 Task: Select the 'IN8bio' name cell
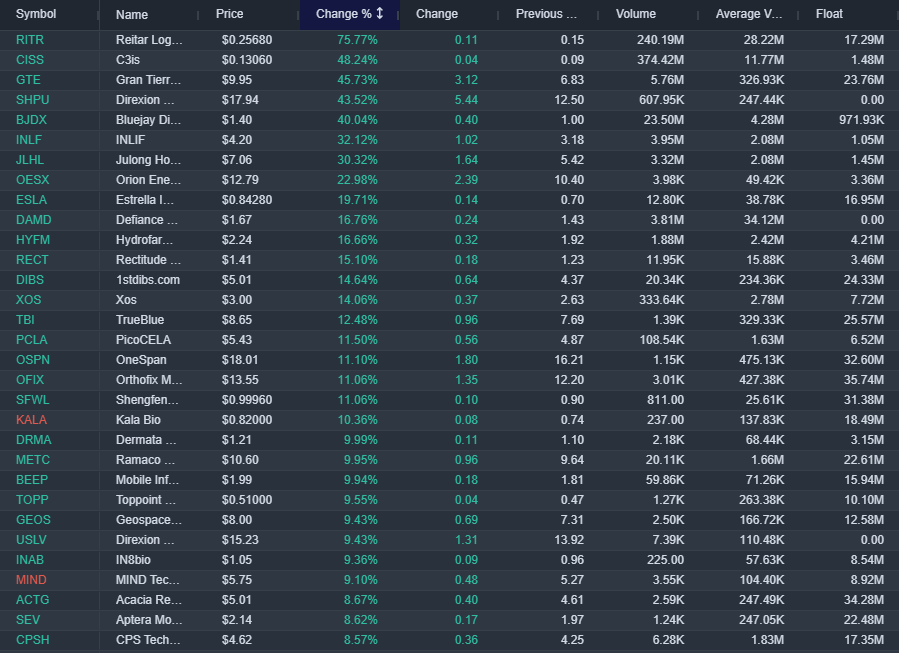(136, 560)
